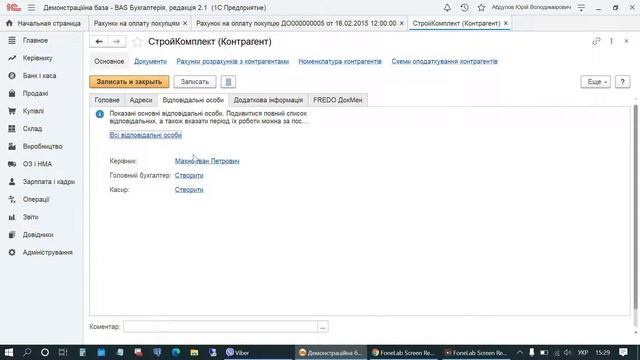This screenshot has width=640, height=360.
Task: Open taskbar search magnifier
Action: (27, 352)
